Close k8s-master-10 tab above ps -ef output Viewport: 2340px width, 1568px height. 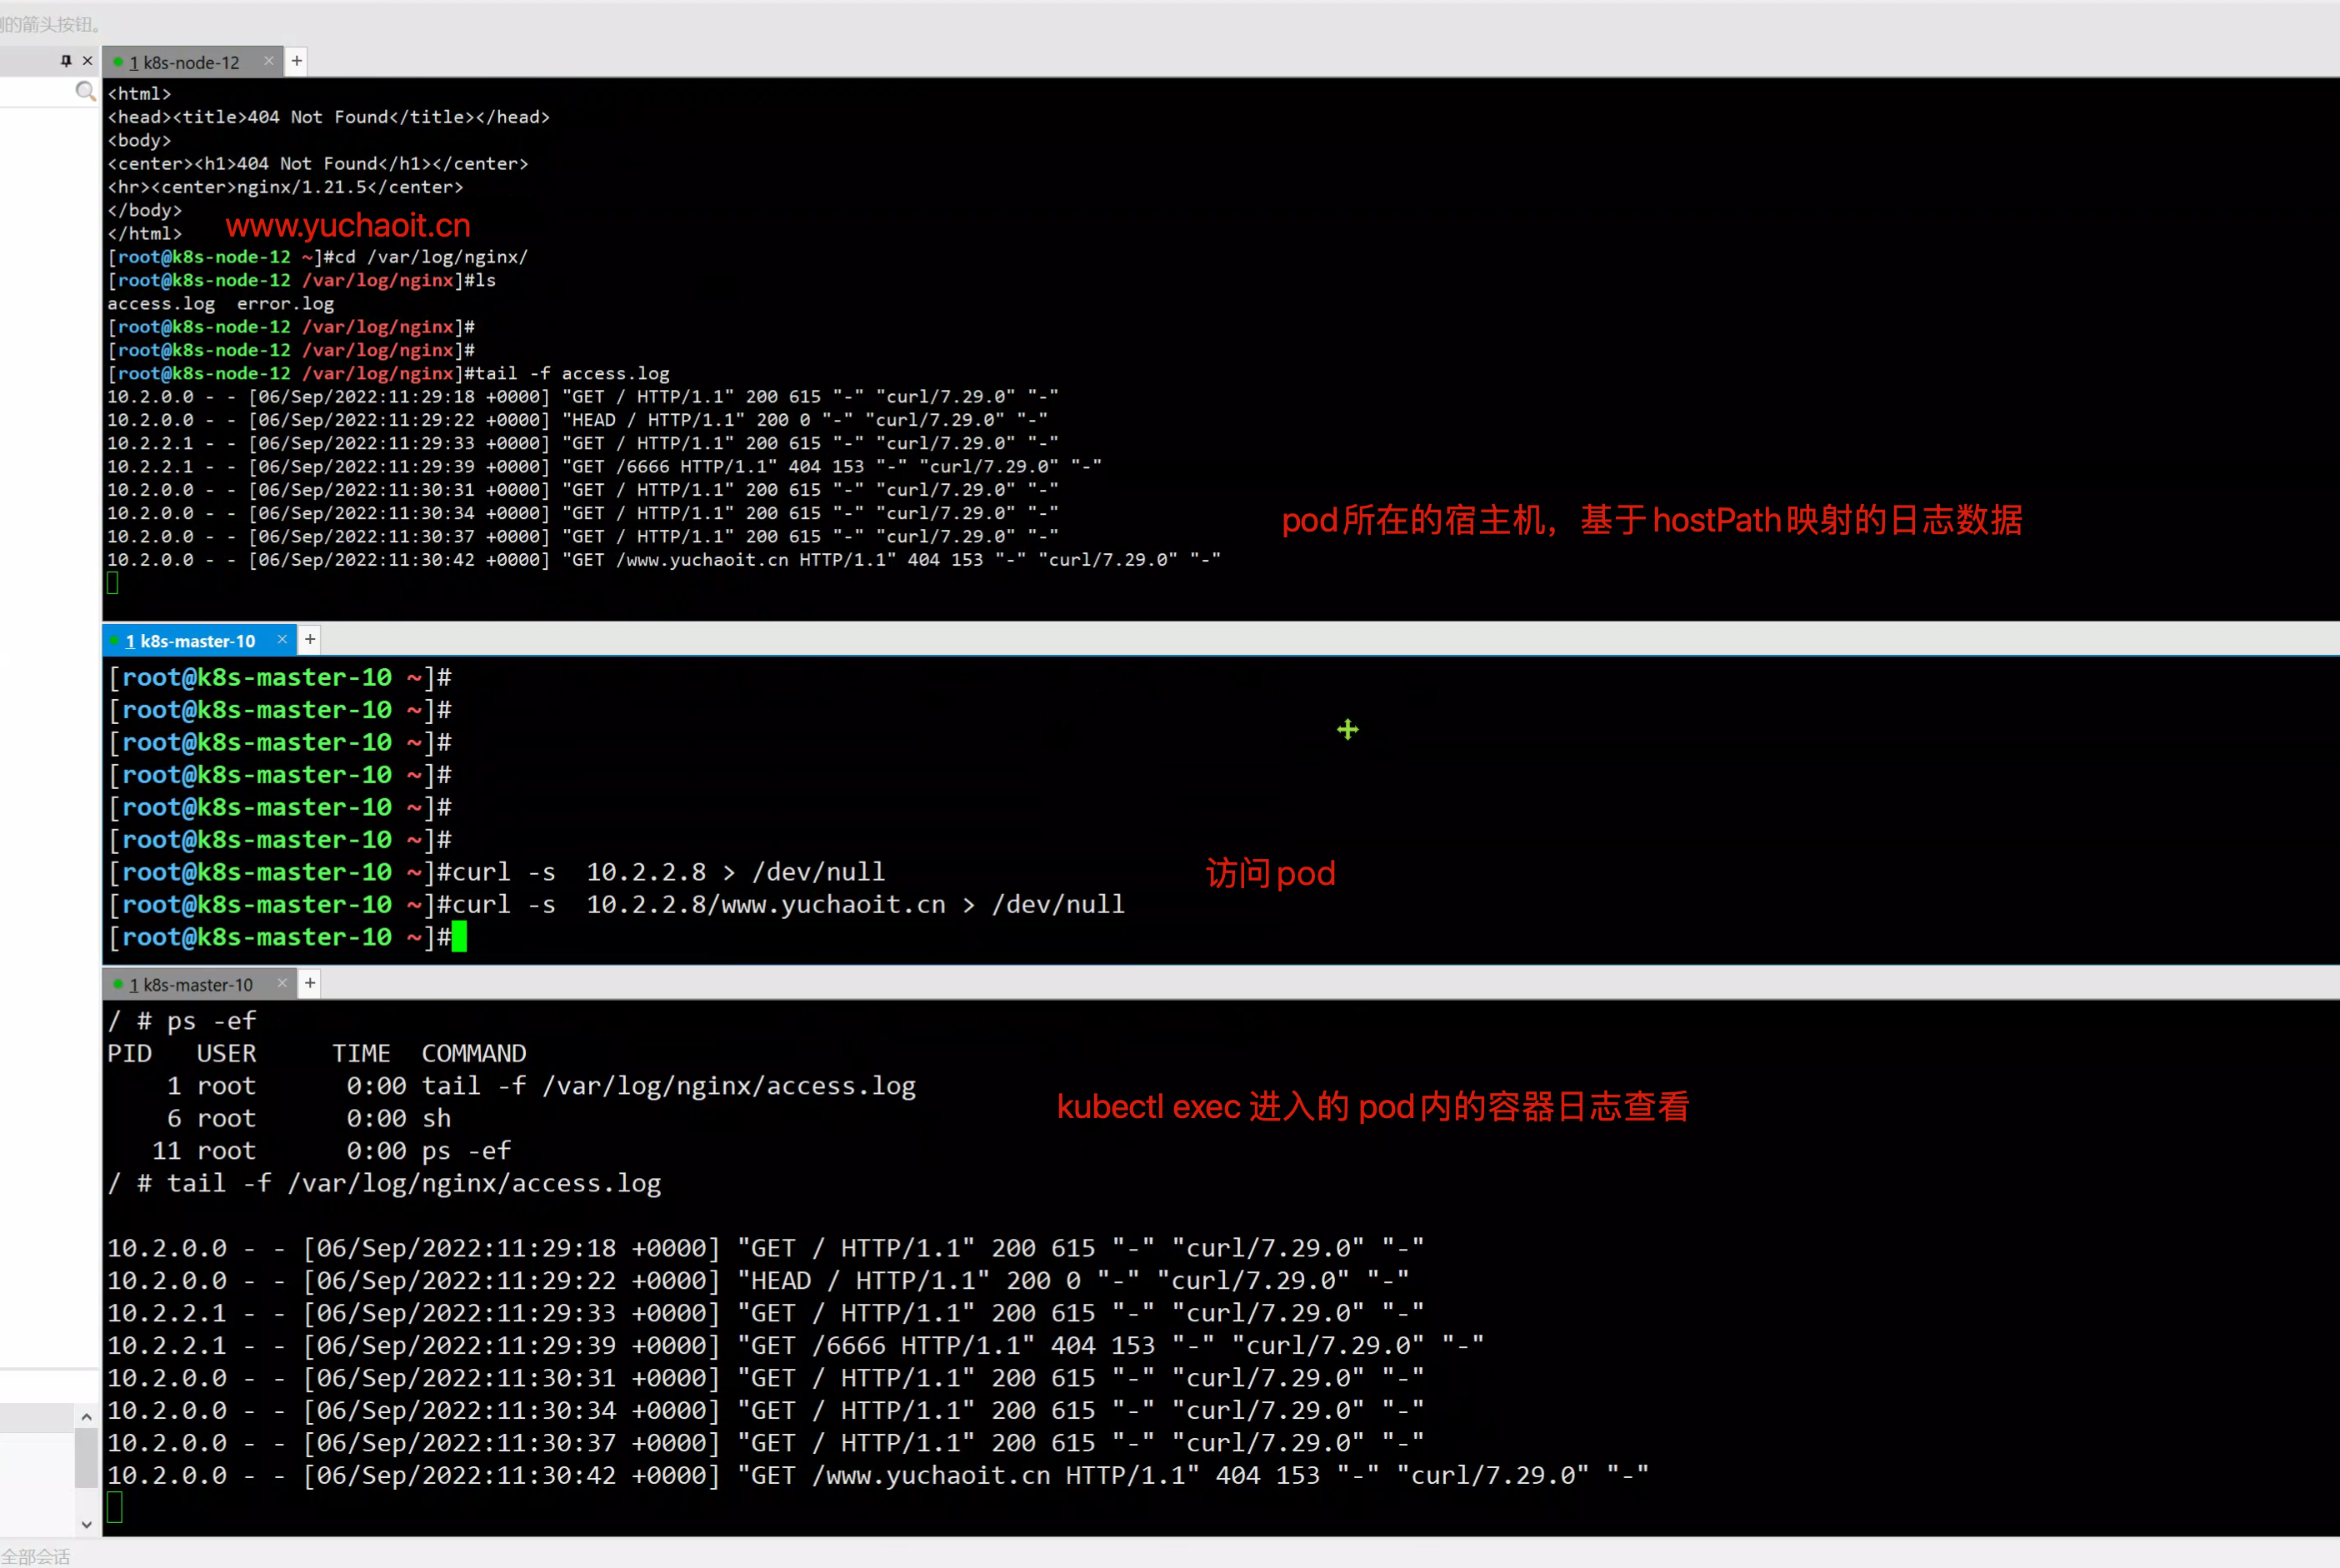pos(282,984)
